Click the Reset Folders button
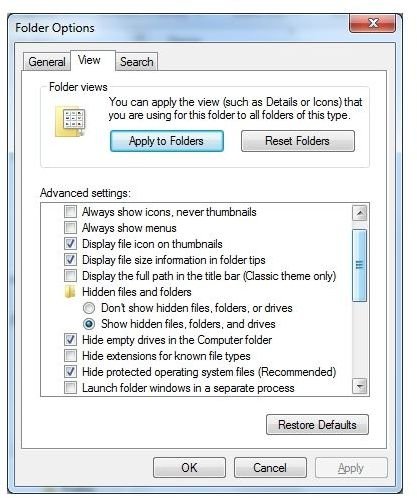Image resolution: width=417 pixels, height=498 pixels. (298, 141)
